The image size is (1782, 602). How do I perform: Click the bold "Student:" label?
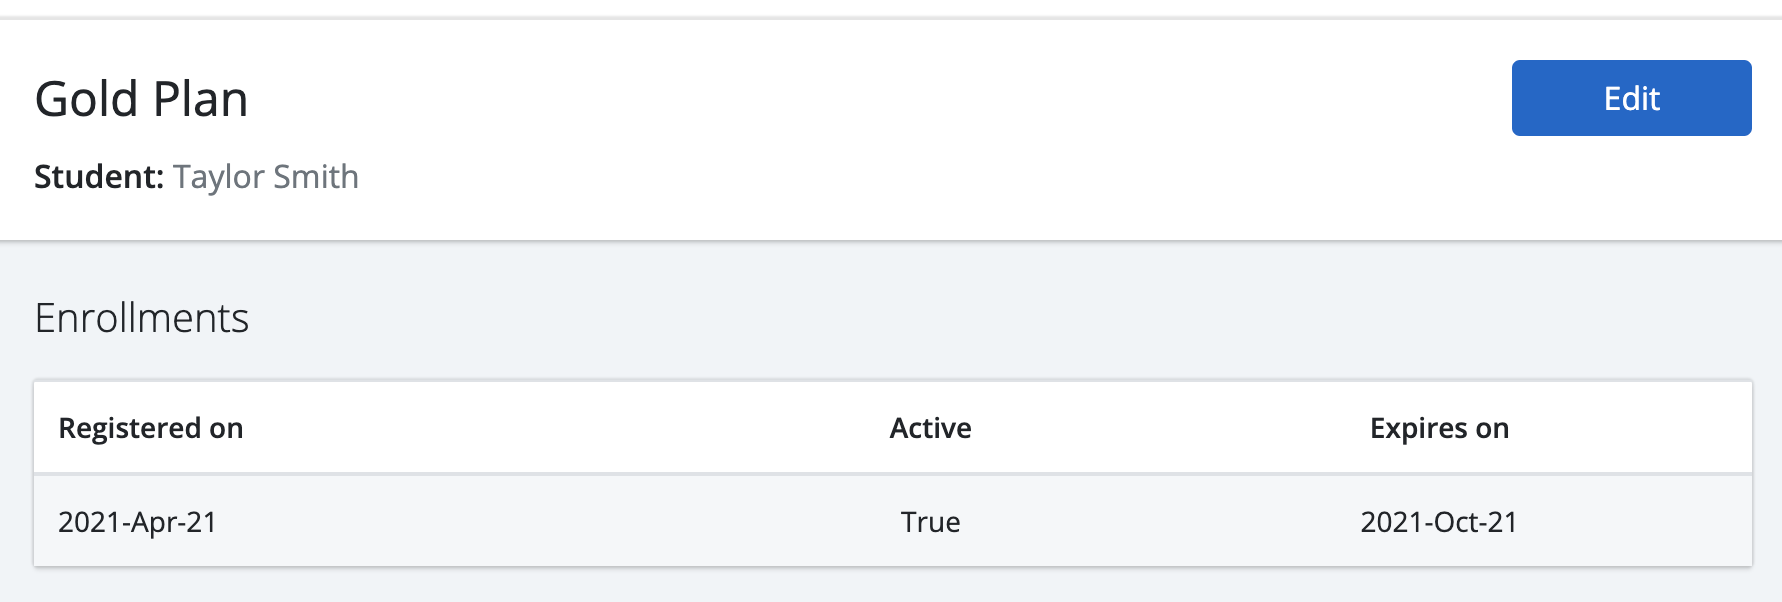click(x=98, y=177)
